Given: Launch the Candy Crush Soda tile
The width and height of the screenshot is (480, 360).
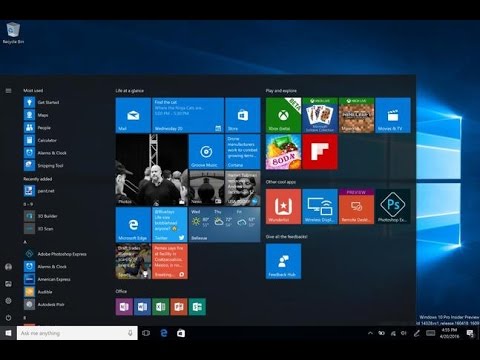Looking at the screenshot, I should pyautogui.click(x=283, y=152).
